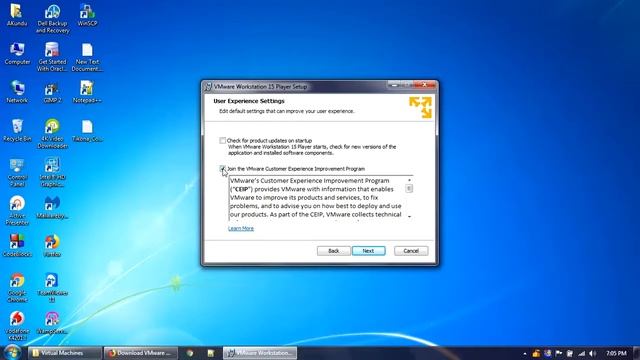Launch the Google Chrome desktop shortcut
640x360 pixels.
click(17, 288)
